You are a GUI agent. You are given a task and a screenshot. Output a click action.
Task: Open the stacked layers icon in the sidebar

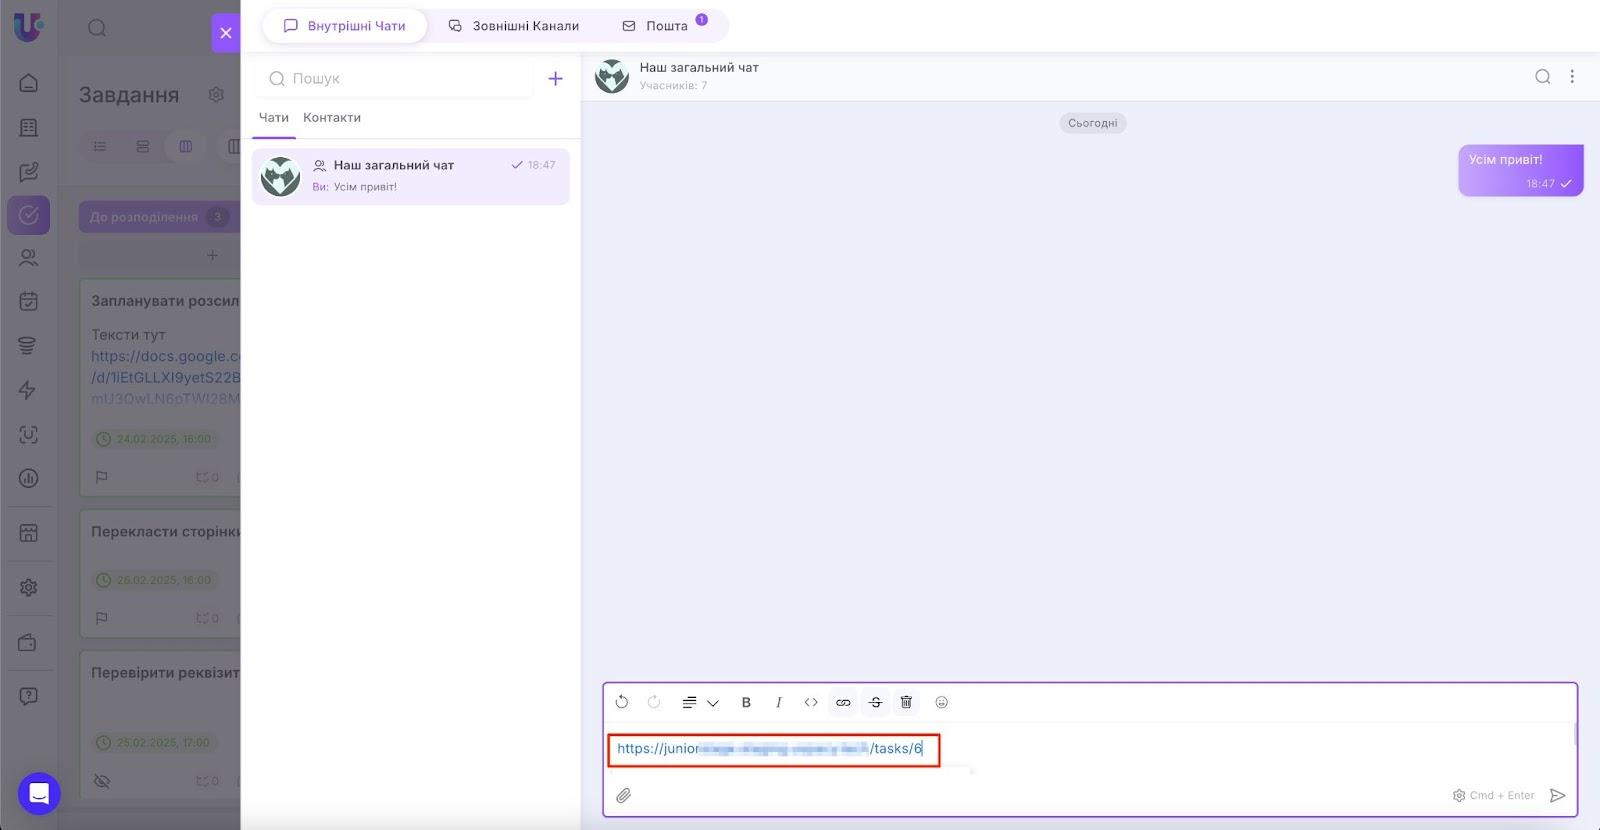tap(28, 346)
